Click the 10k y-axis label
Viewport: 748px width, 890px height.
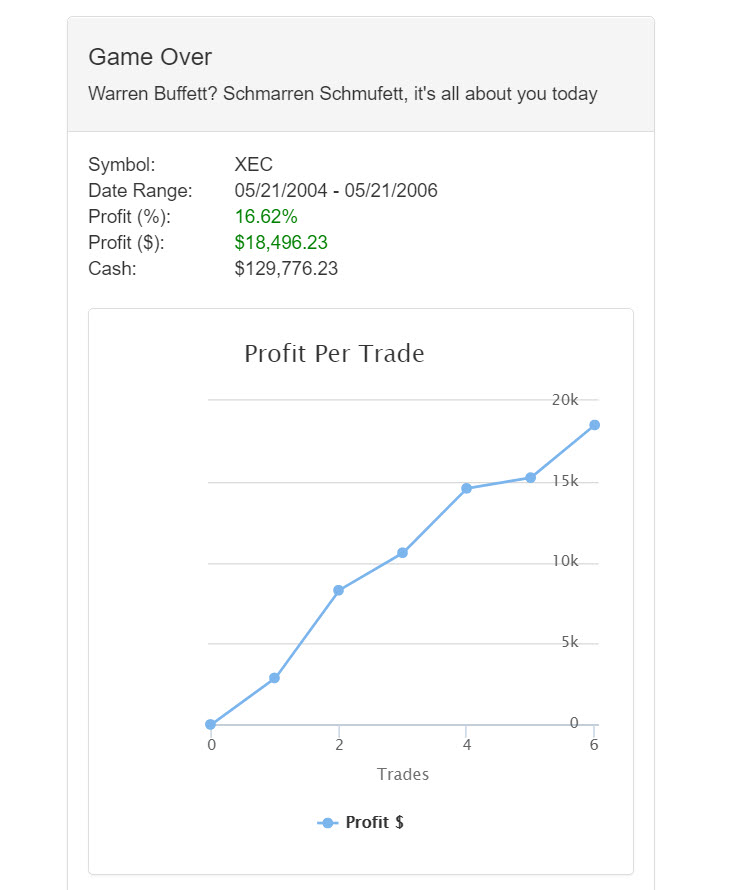pyautogui.click(x=565, y=561)
